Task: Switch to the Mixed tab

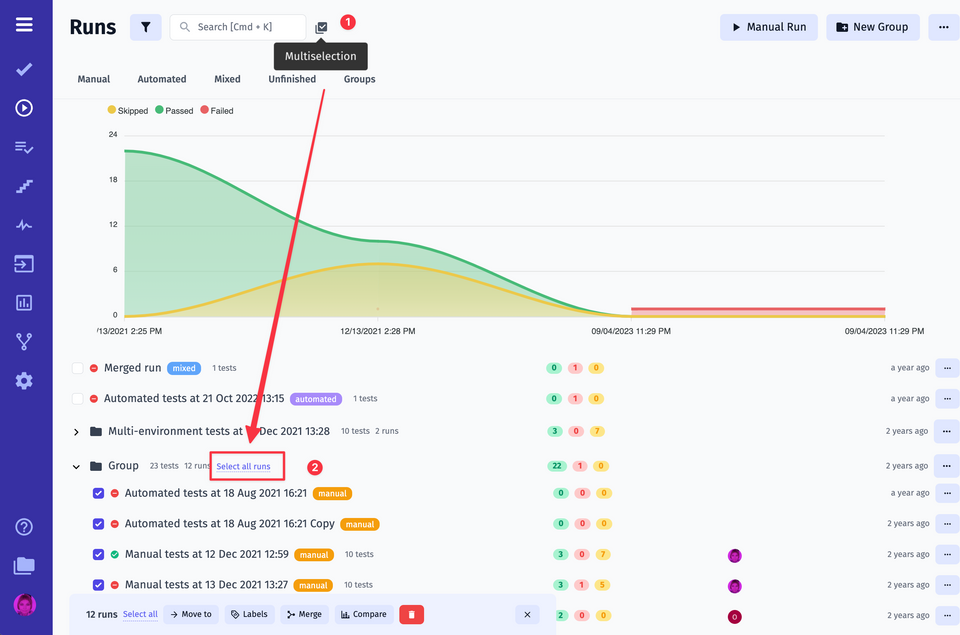Action: click(227, 79)
